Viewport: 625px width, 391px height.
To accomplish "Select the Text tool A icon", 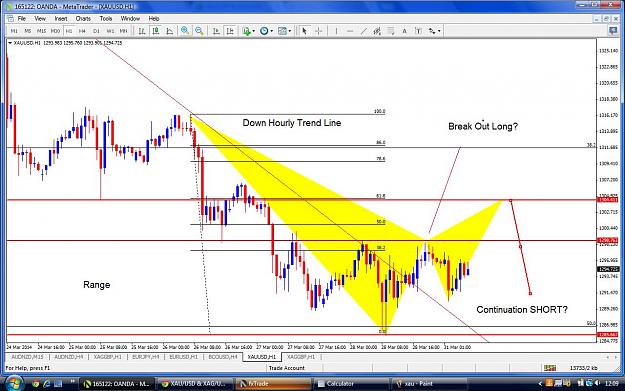I will [x=405, y=31].
